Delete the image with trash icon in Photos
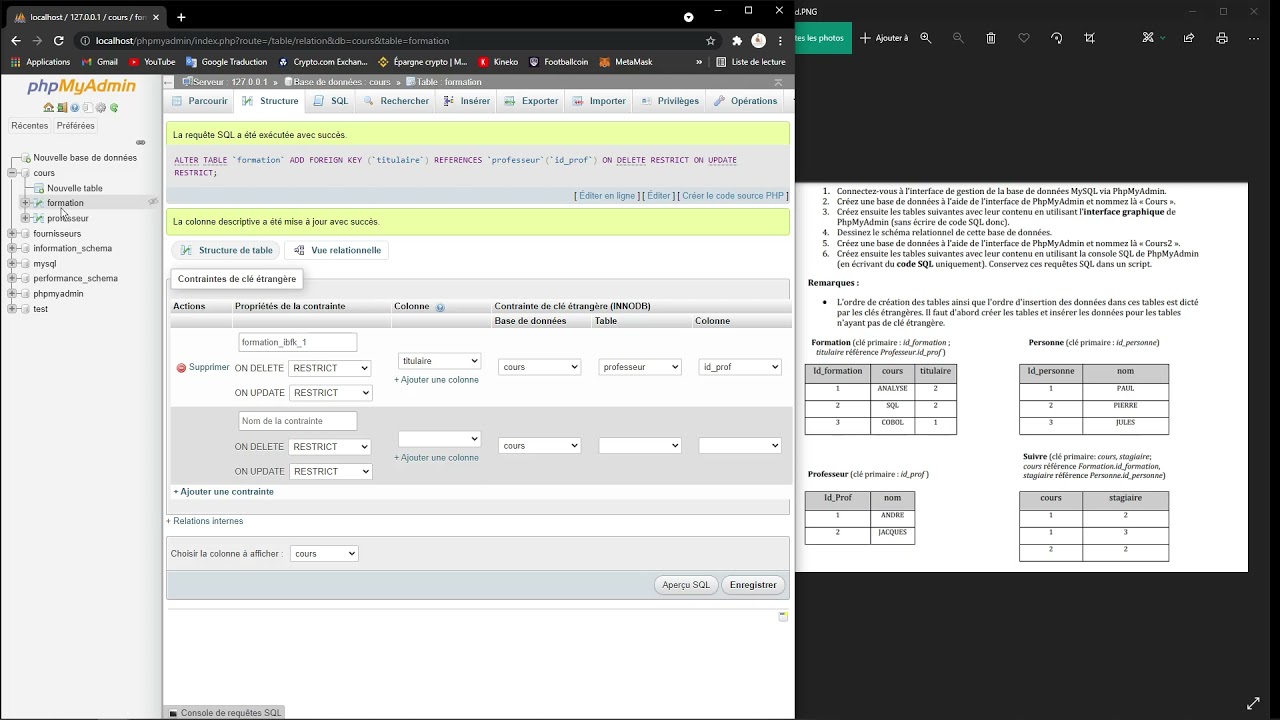Image resolution: width=1280 pixels, height=720 pixels. (x=991, y=38)
